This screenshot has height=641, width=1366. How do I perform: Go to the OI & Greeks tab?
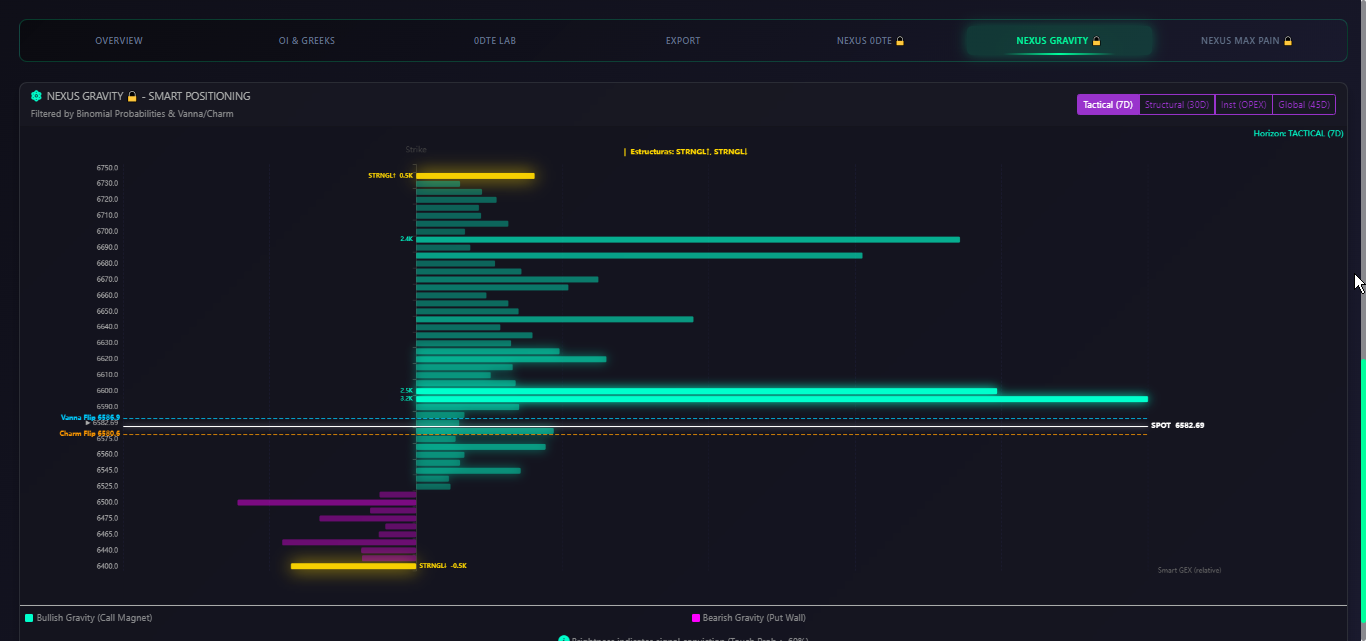[x=307, y=41]
